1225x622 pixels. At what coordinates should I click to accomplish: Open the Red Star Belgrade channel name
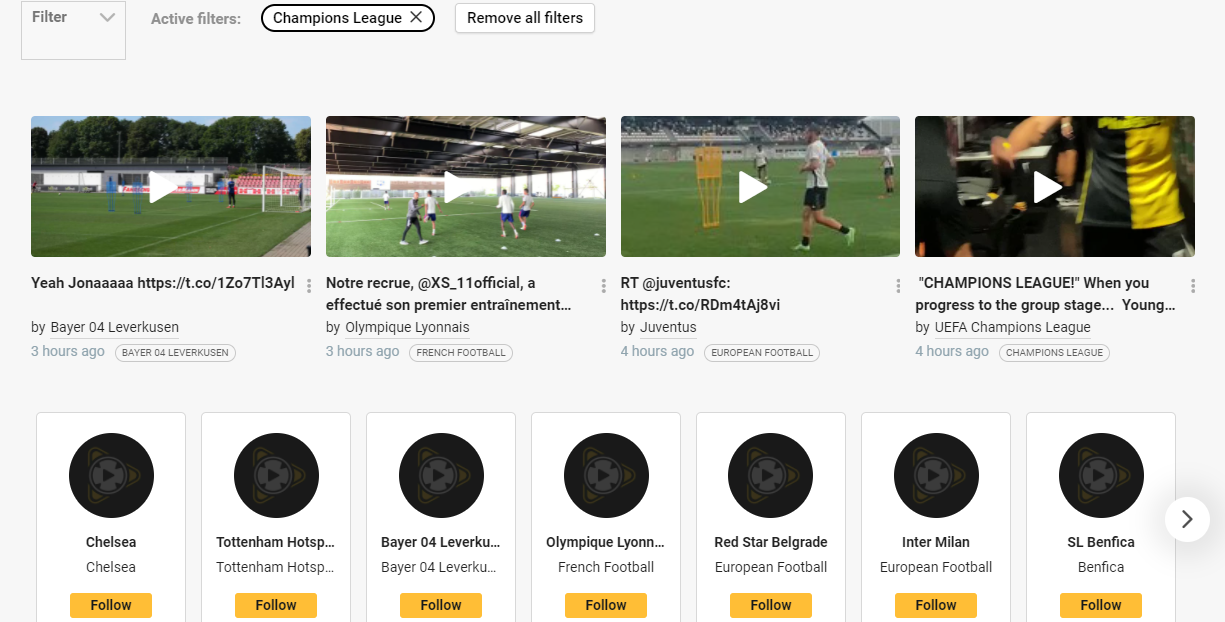771,542
